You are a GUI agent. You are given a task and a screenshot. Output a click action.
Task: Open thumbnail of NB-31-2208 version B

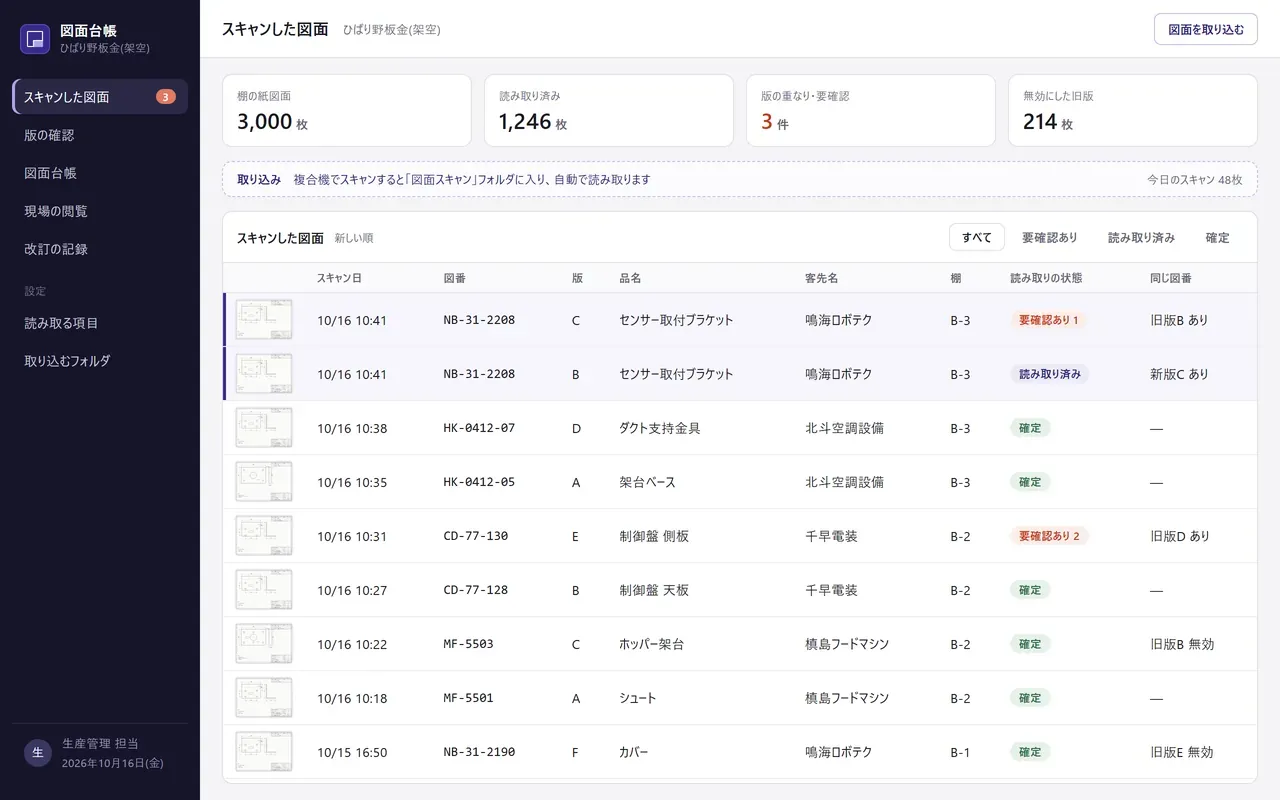coord(264,374)
